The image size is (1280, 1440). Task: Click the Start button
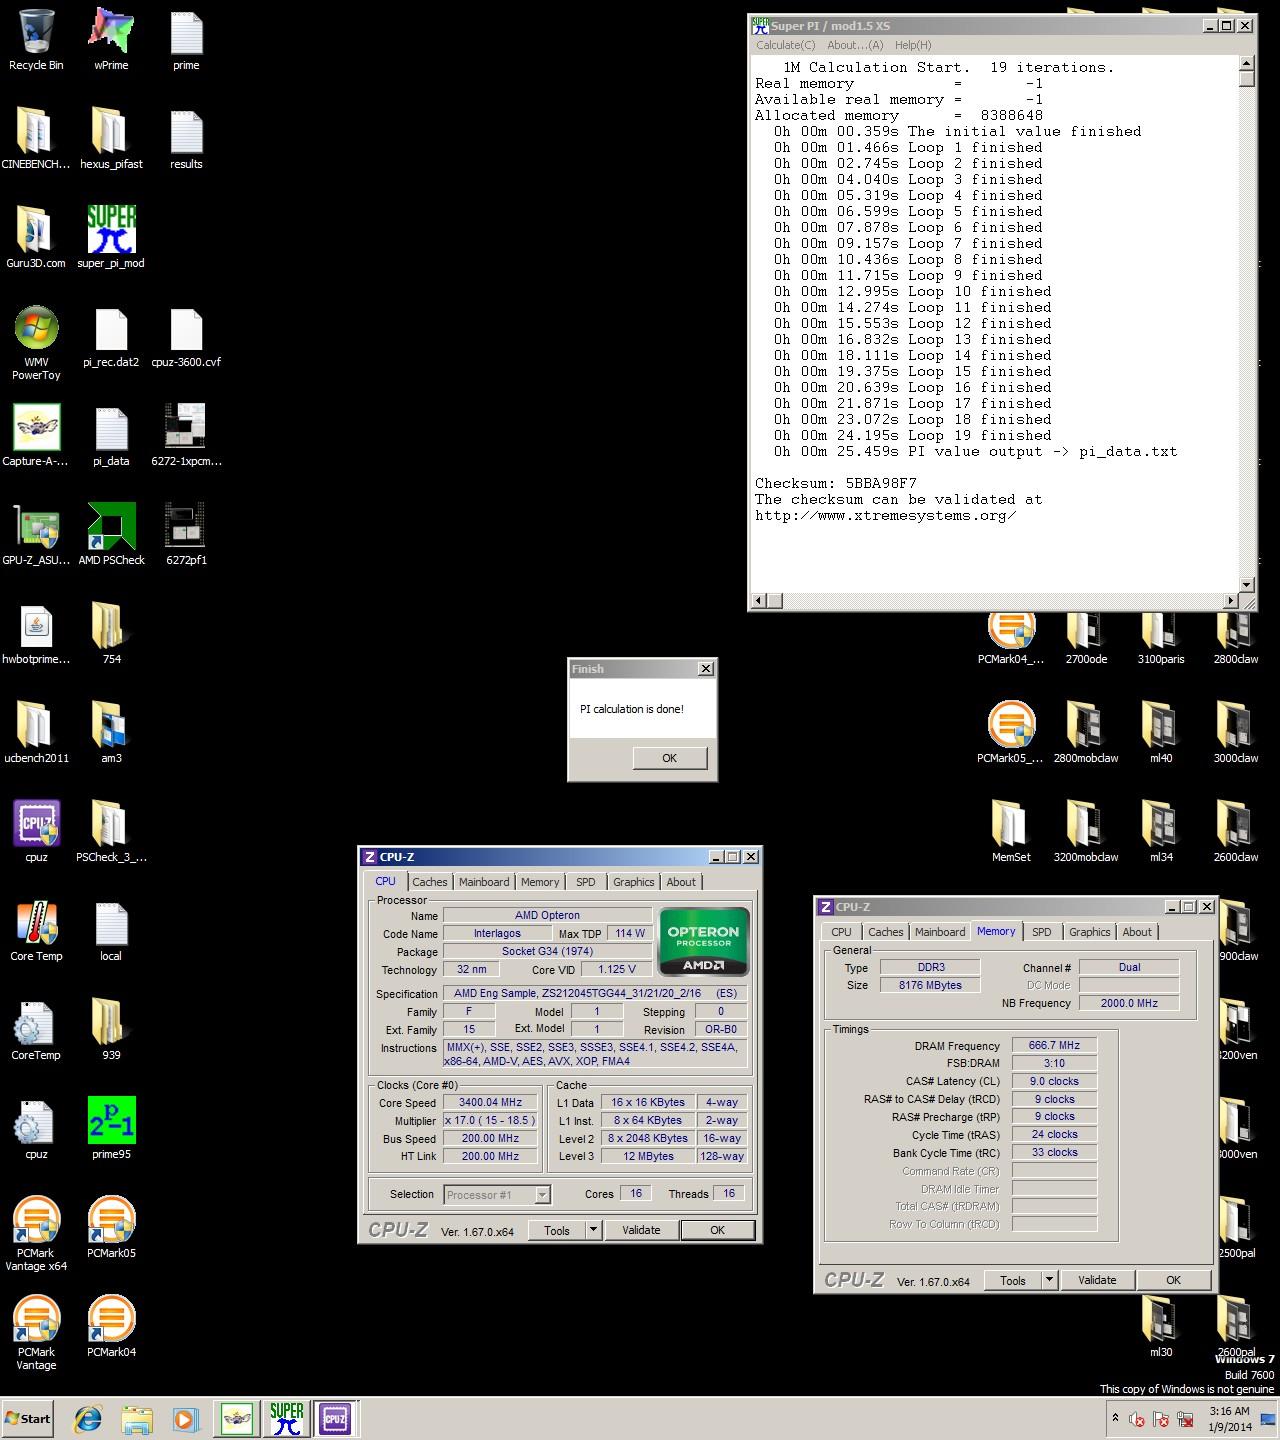[28, 1418]
